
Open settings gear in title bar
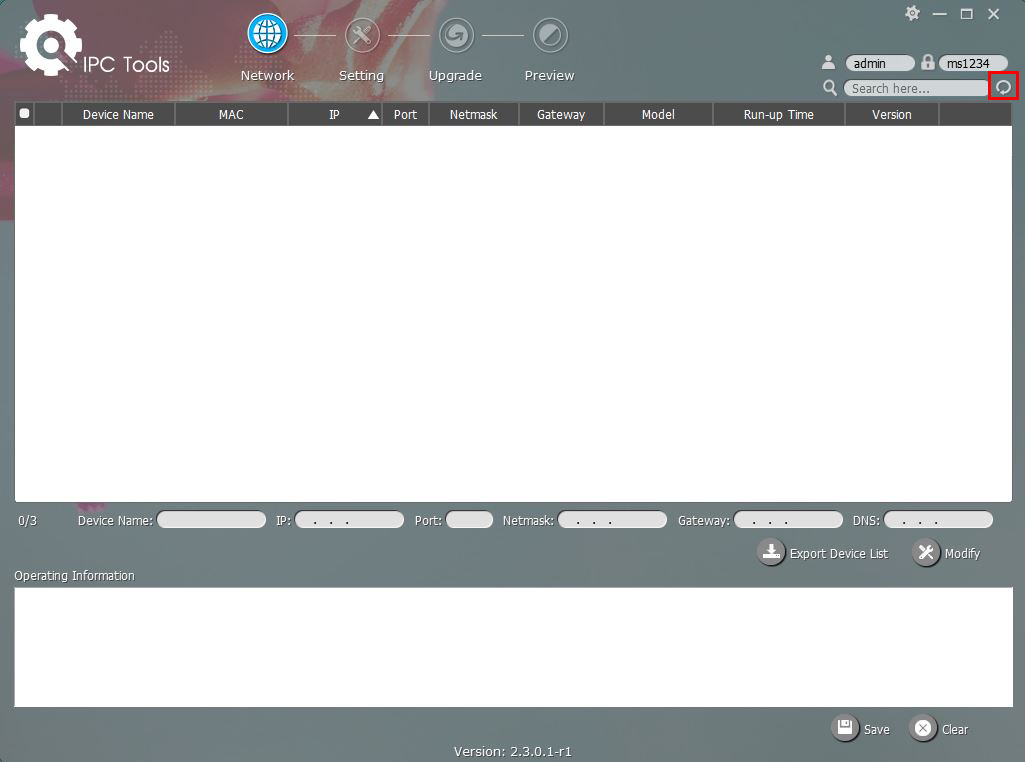(912, 14)
